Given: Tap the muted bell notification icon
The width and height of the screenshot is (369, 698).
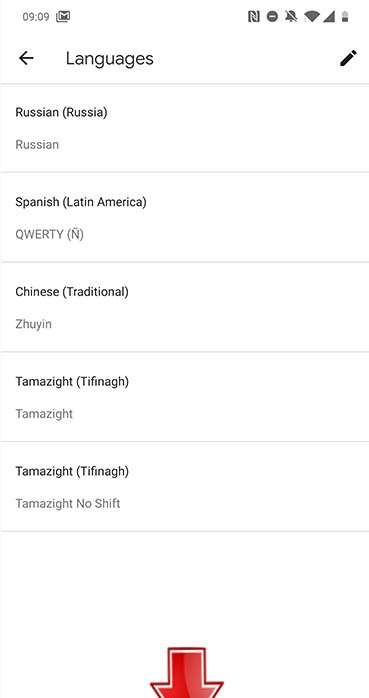Looking at the screenshot, I should click(x=291, y=17).
